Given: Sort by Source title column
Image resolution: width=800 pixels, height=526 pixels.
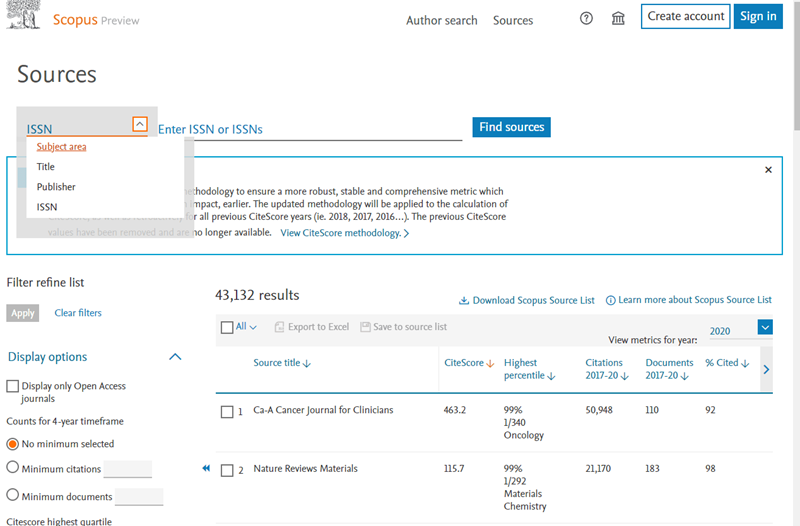Looking at the screenshot, I should [x=282, y=363].
